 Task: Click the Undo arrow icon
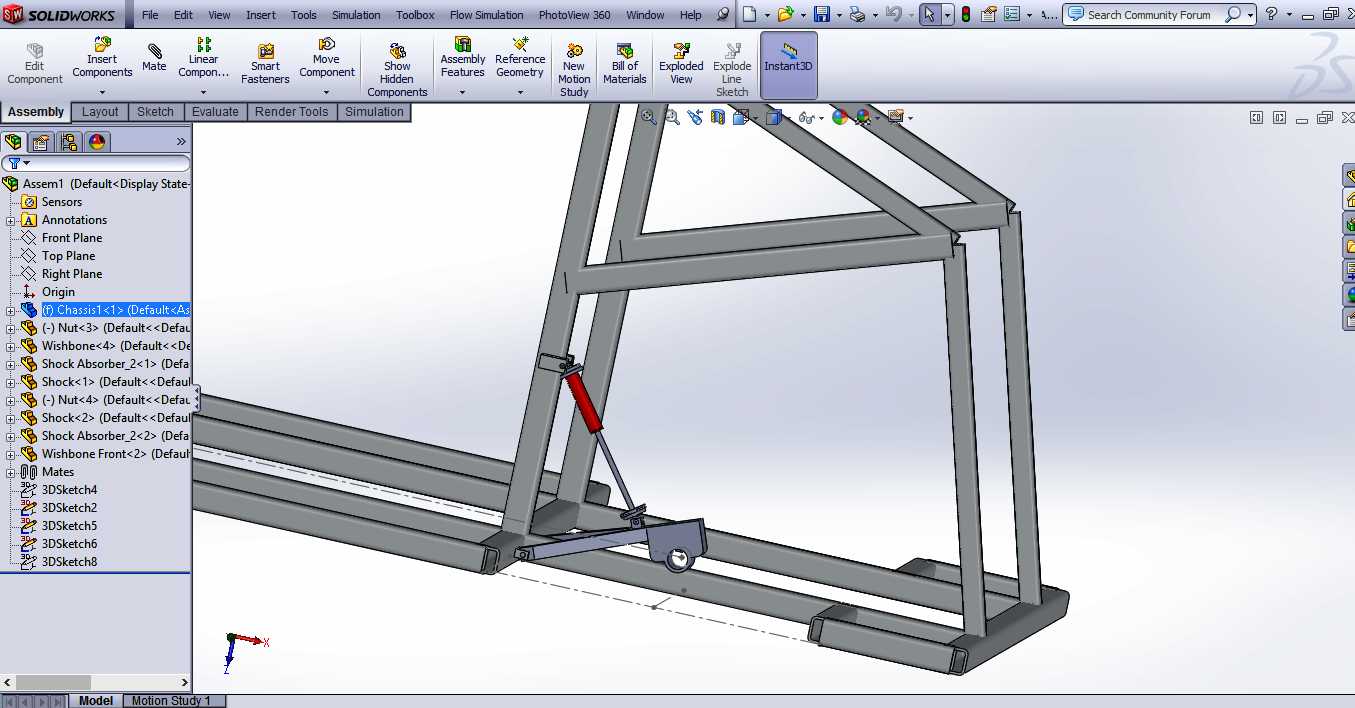[893, 14]
